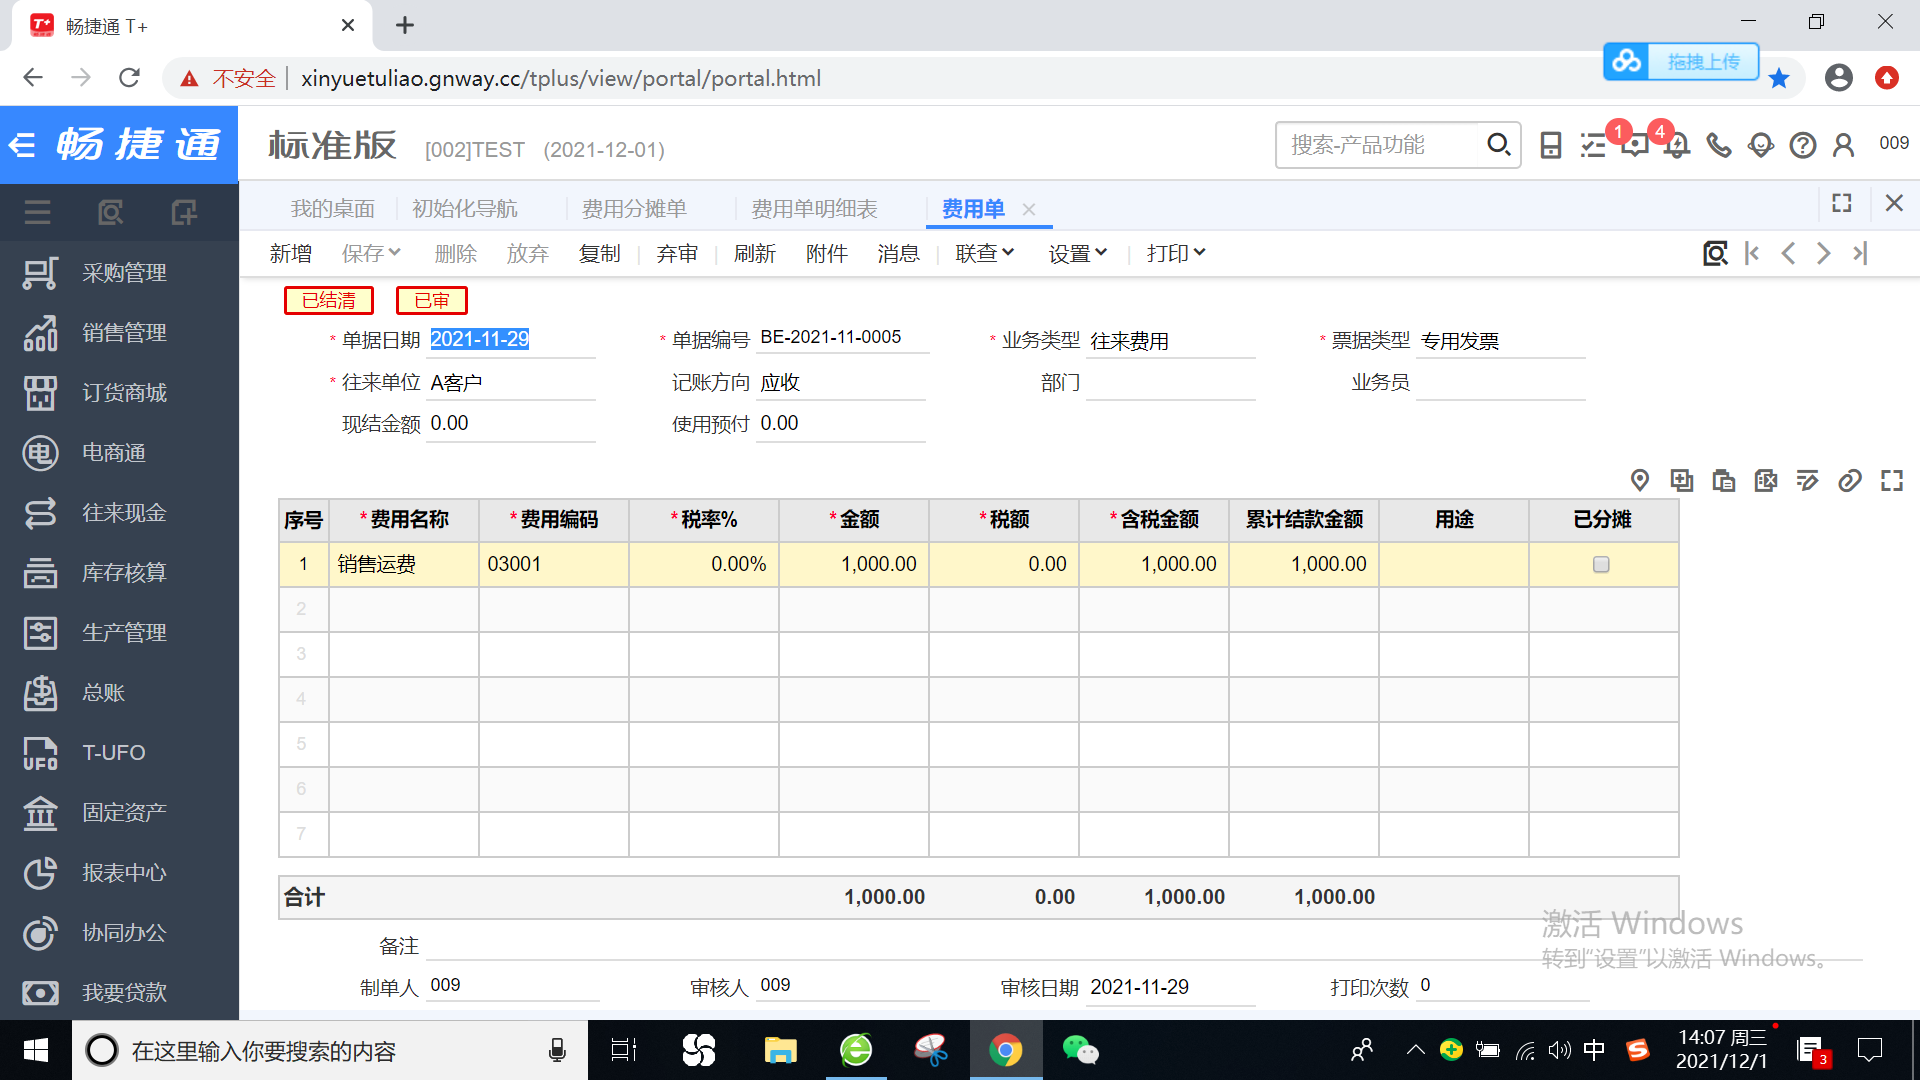
Task: Click the phone support icon
Action: [x=1719, y=146]
